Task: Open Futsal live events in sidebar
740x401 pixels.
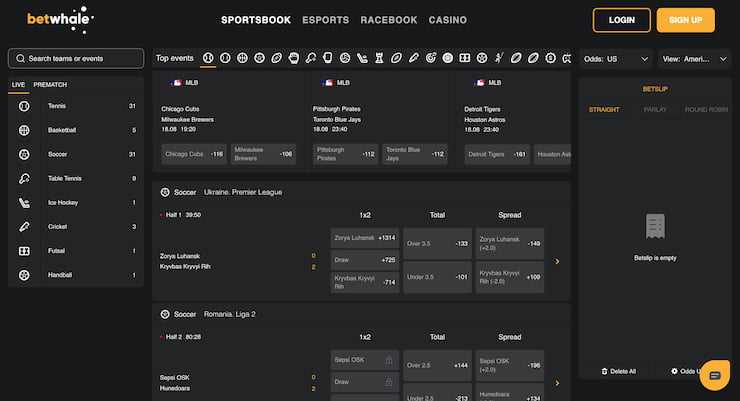Action: coord(76,251)
